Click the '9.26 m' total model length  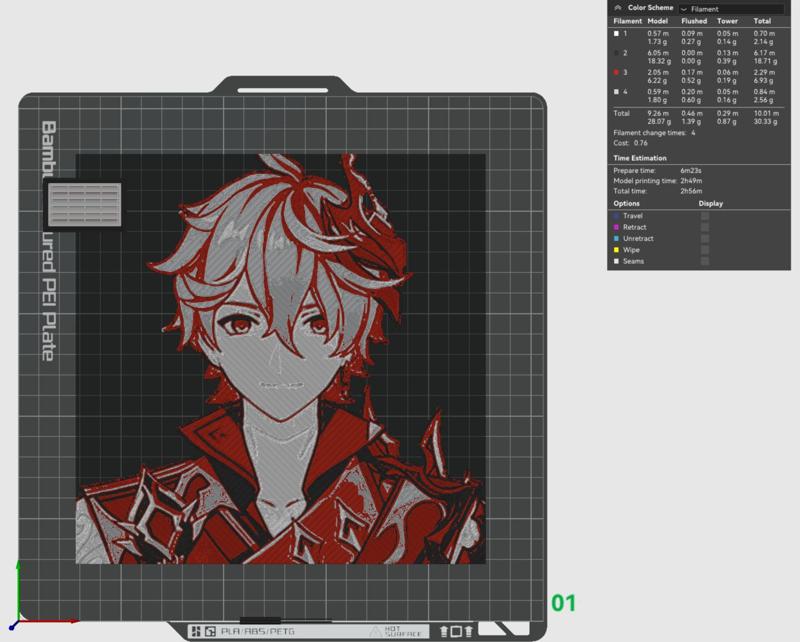click(658, 113)
